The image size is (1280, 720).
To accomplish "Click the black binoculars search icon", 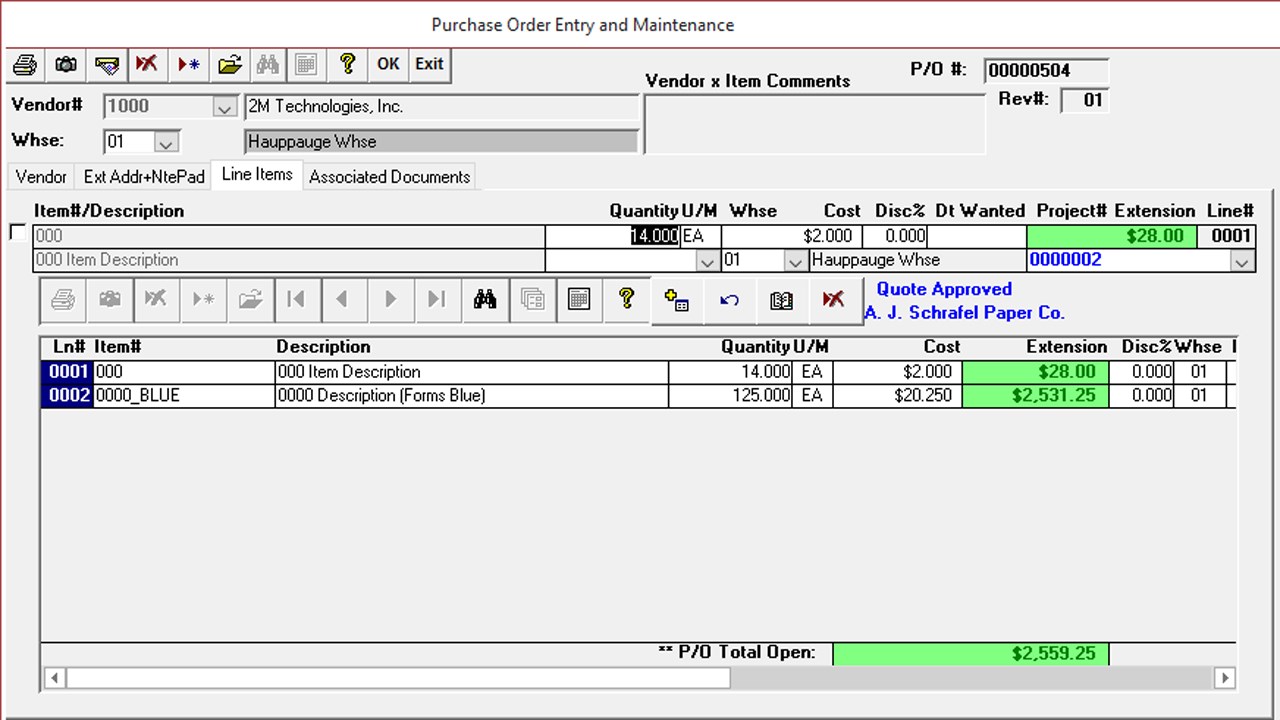I will coord(485,299).
